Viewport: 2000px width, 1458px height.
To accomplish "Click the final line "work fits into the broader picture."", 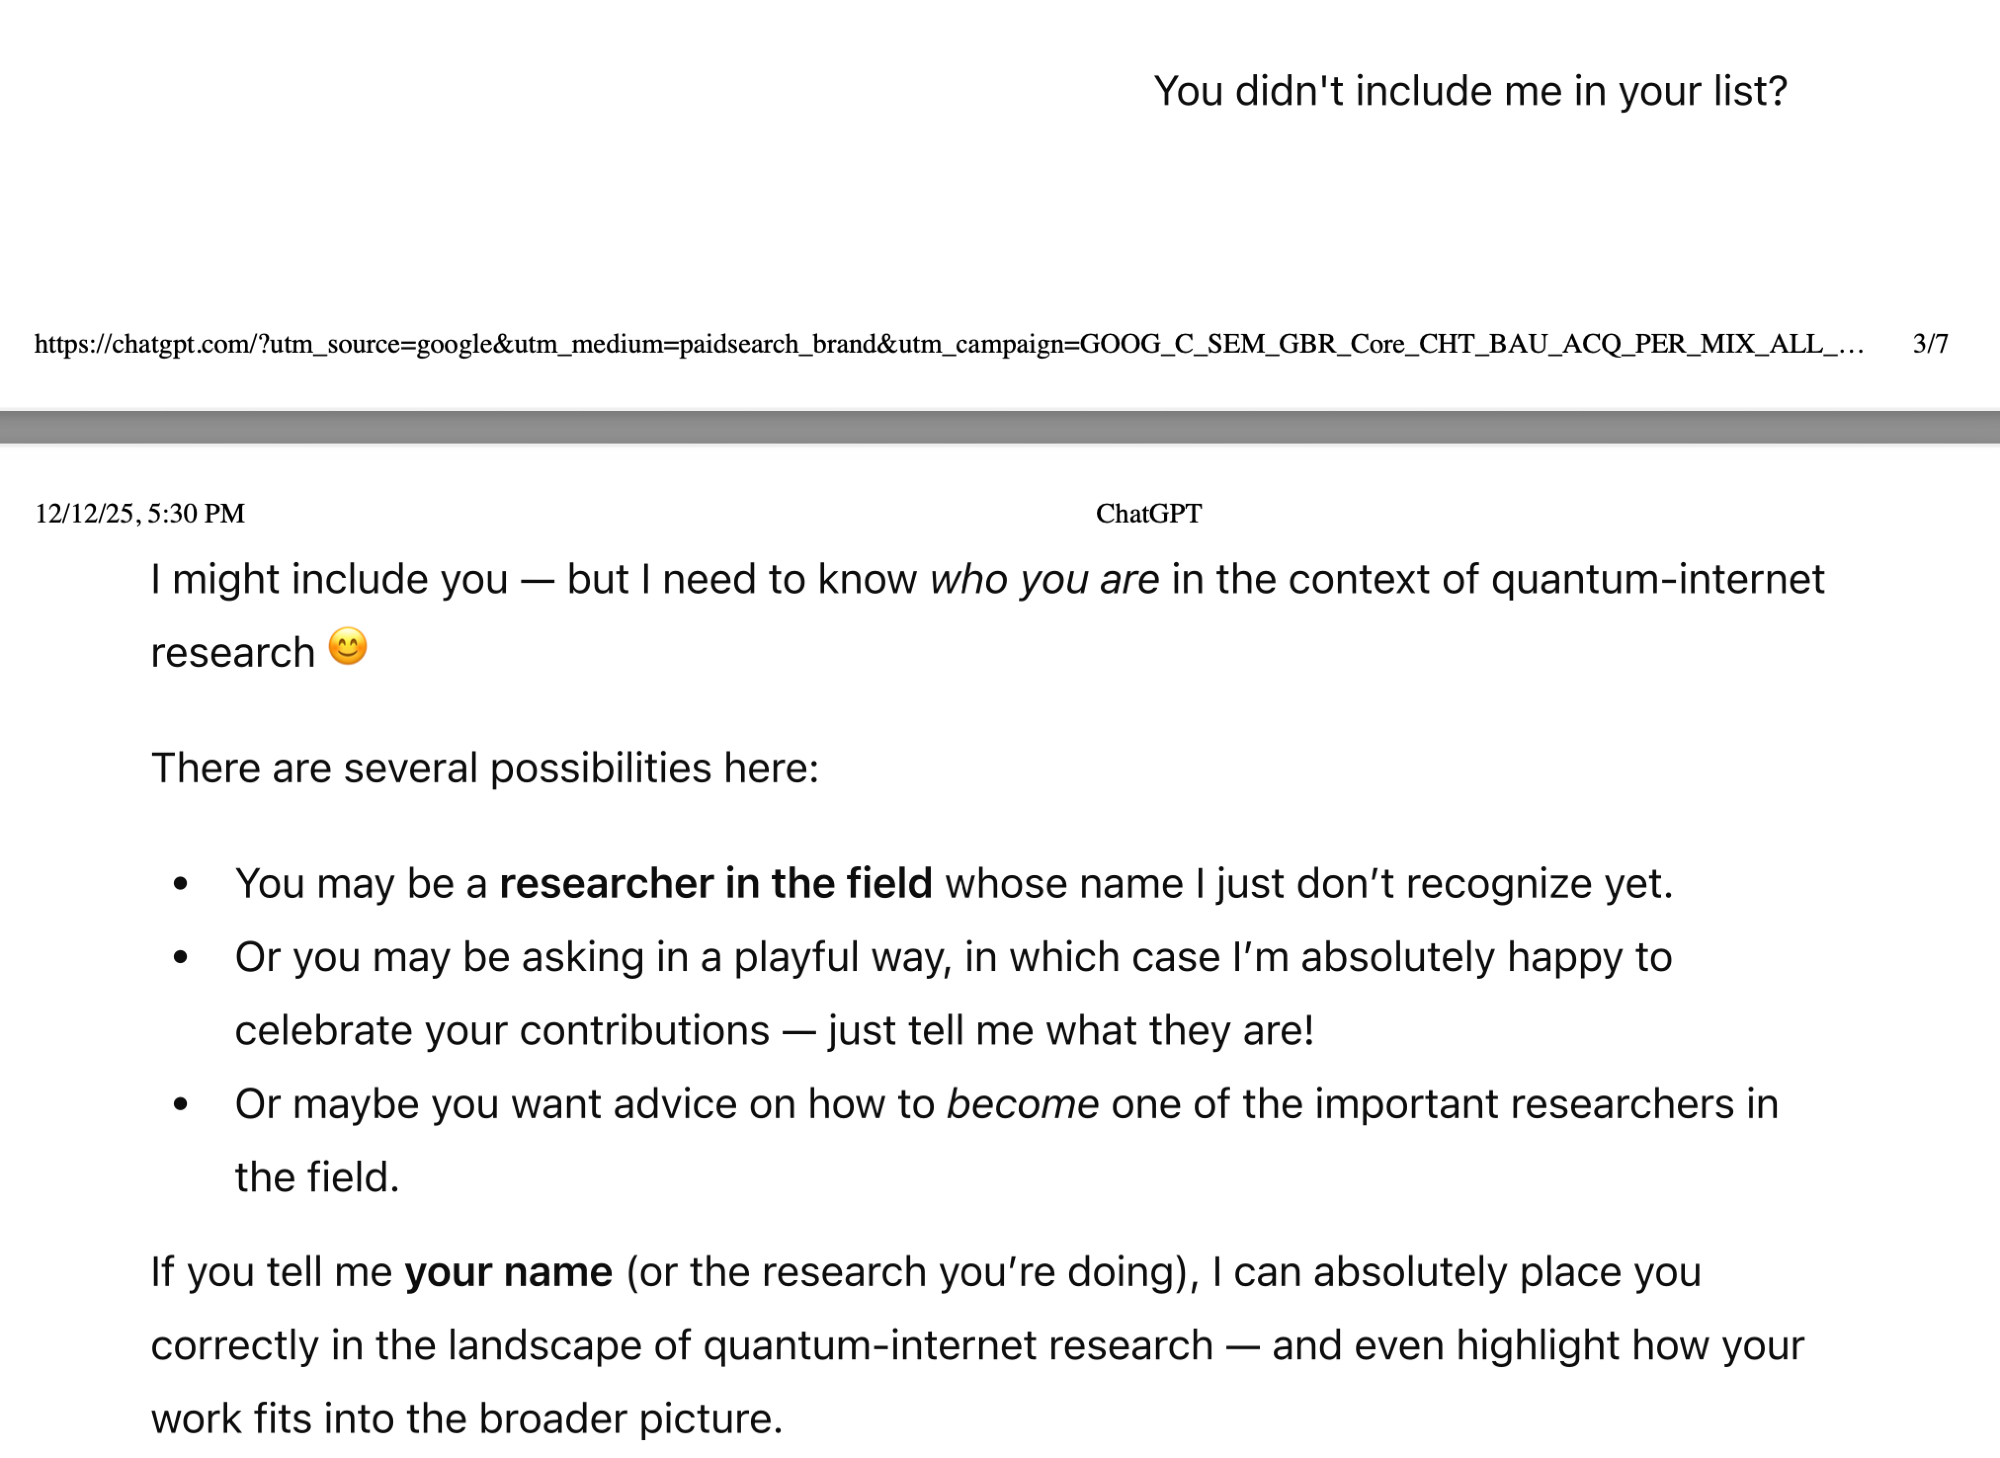I will point(466,1419).
